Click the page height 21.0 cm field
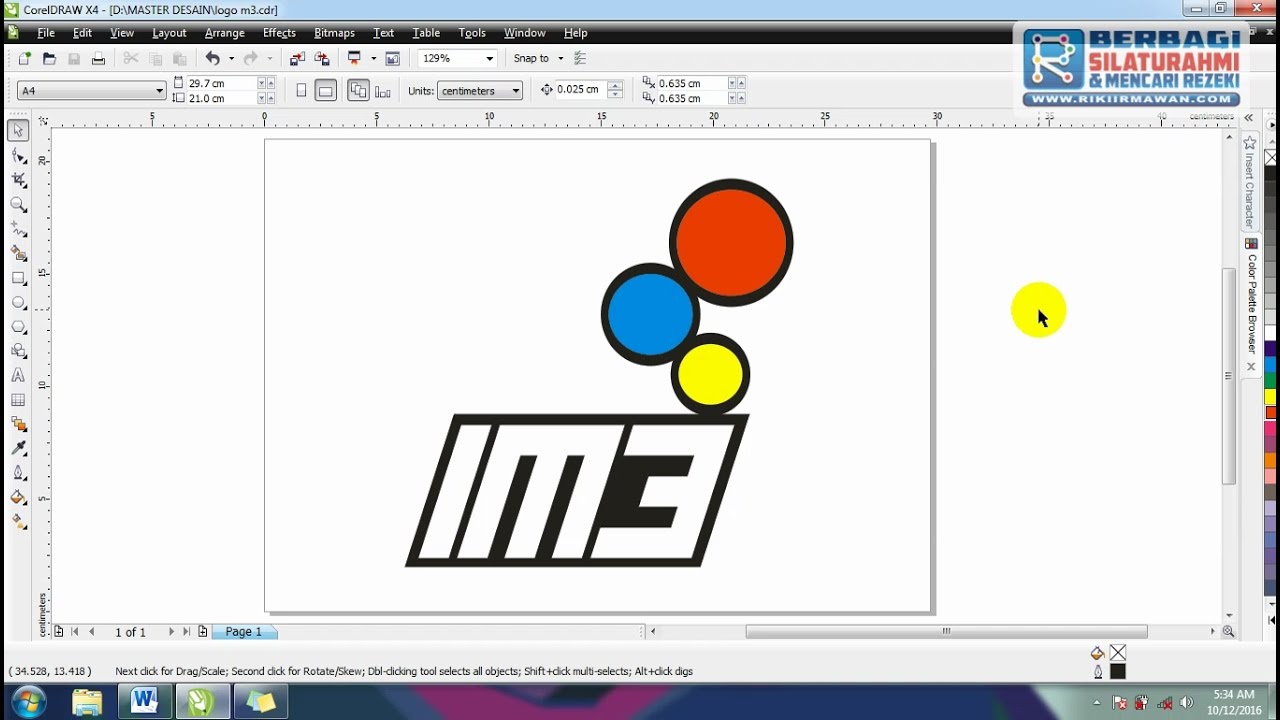Image resolution: width=1280 pixels, height=720 pixels. click(221, 98)
